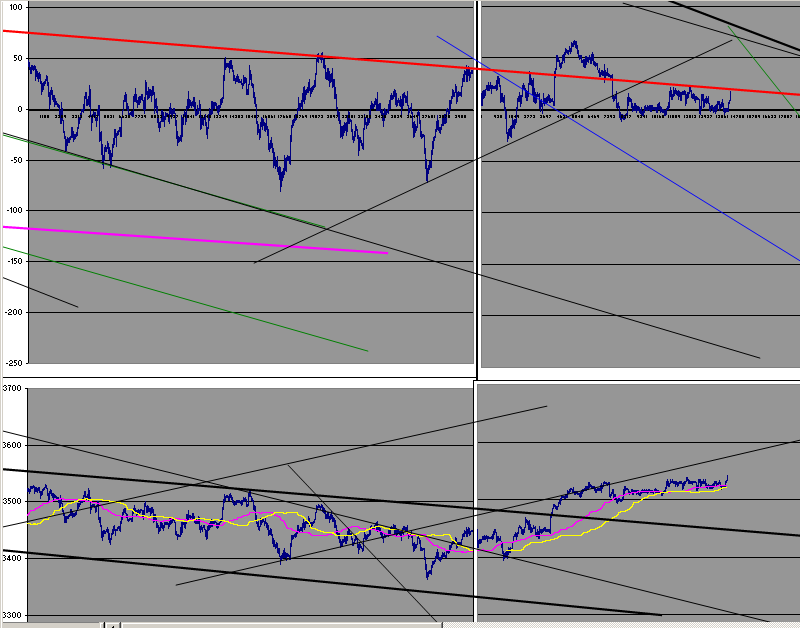Image resolution: width=800 pixels, height=628 pixels.
Task: Click the "100" axis label in the upper left chart
Action: click(16, 7)
